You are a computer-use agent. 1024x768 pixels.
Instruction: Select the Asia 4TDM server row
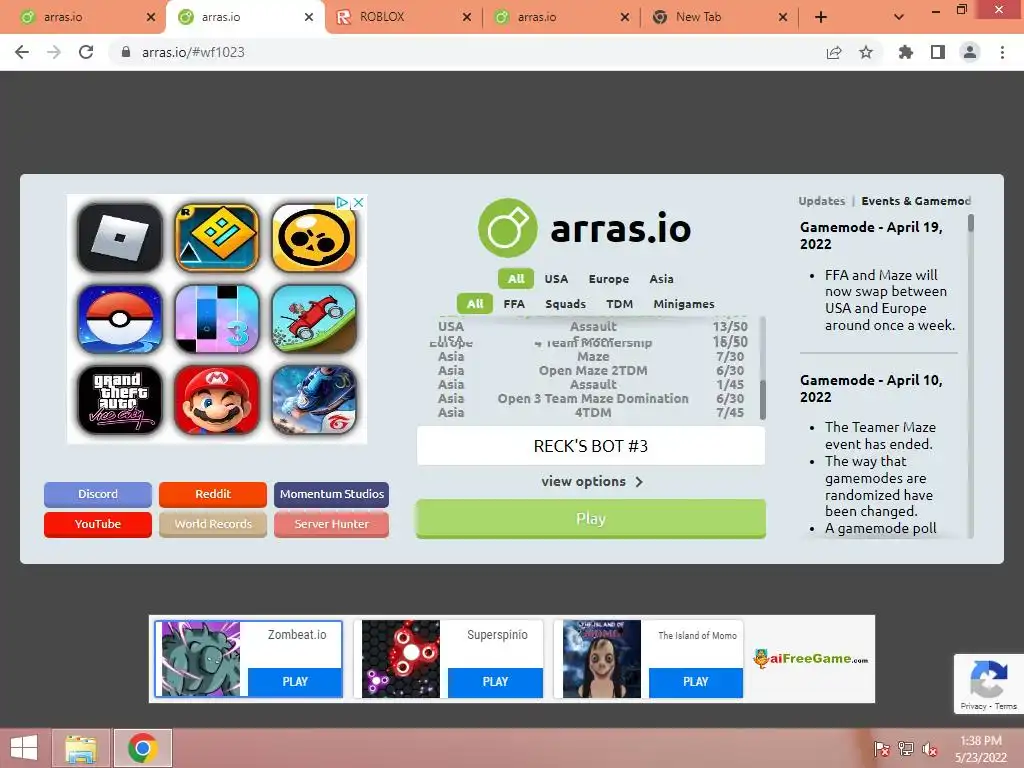[590, 413]
